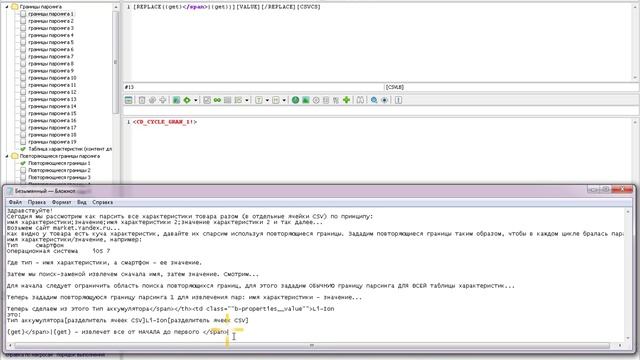Click the gray image icon left of chain link
Image resolution: width=640 pixels, height=360 pixels.
(x=207, y=100)
